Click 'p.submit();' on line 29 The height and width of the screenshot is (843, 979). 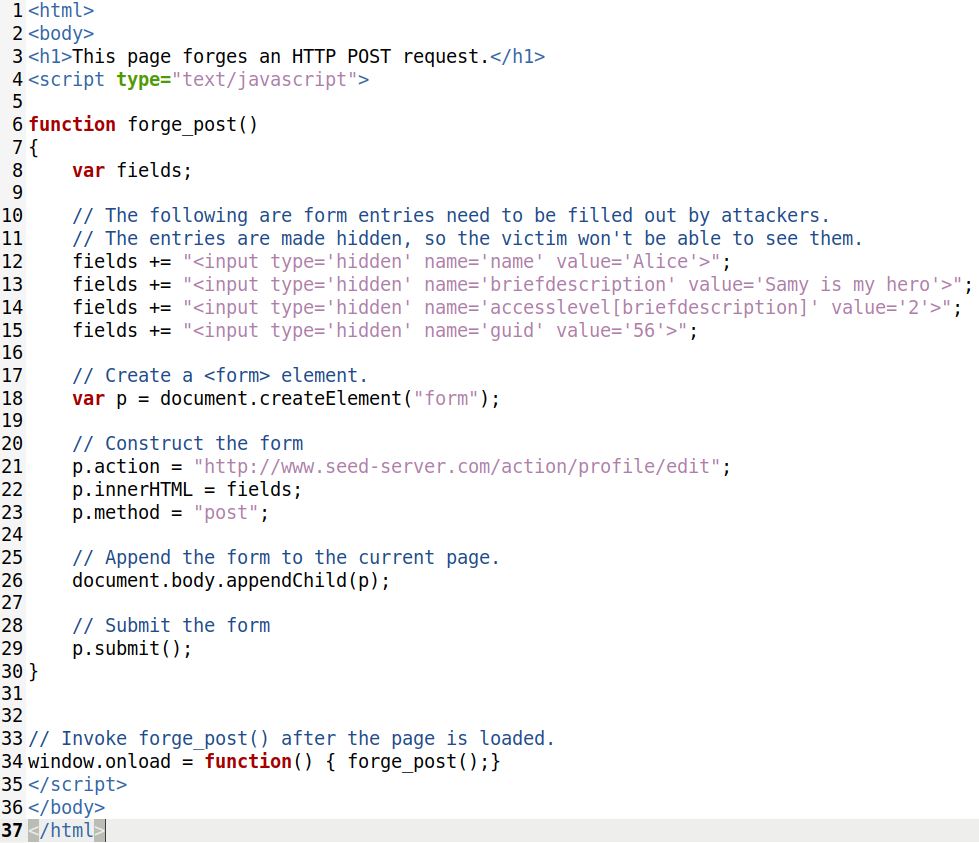[x=132, y=648]
